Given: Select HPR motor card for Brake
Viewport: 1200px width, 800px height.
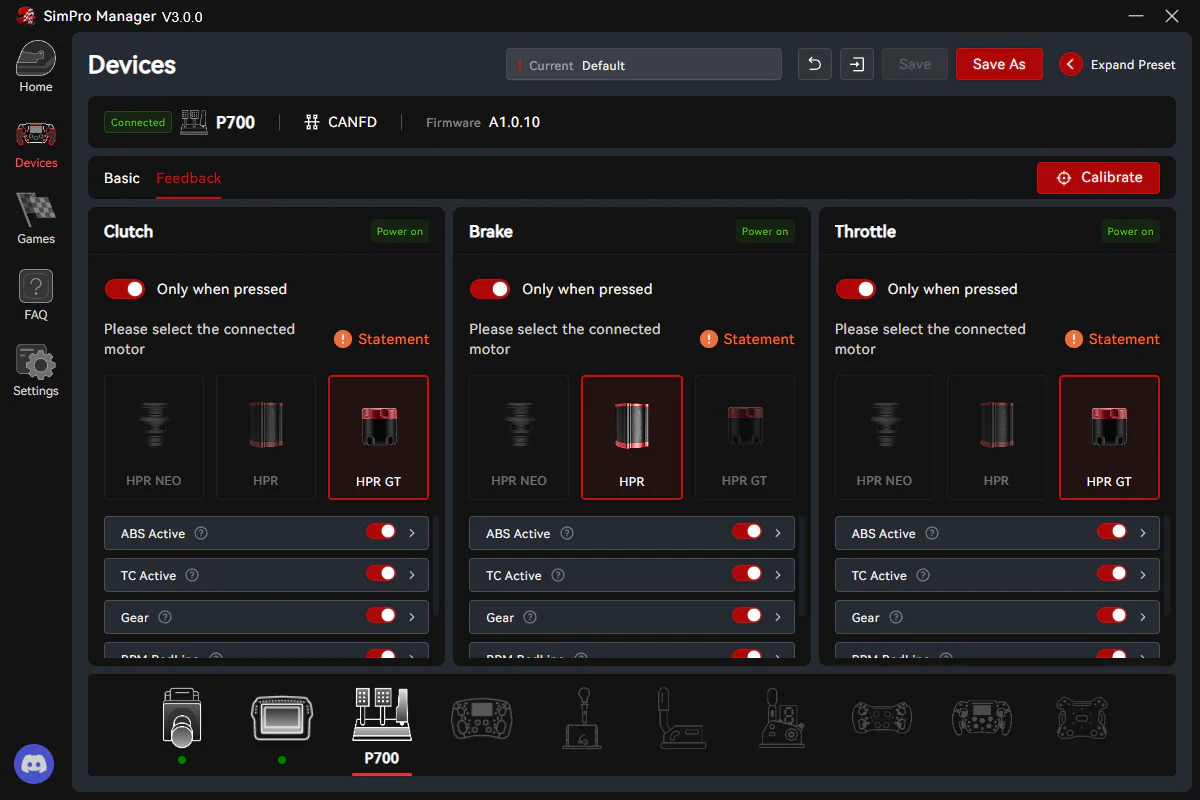Looking at the screenshot, I should (x=632, y=437).
